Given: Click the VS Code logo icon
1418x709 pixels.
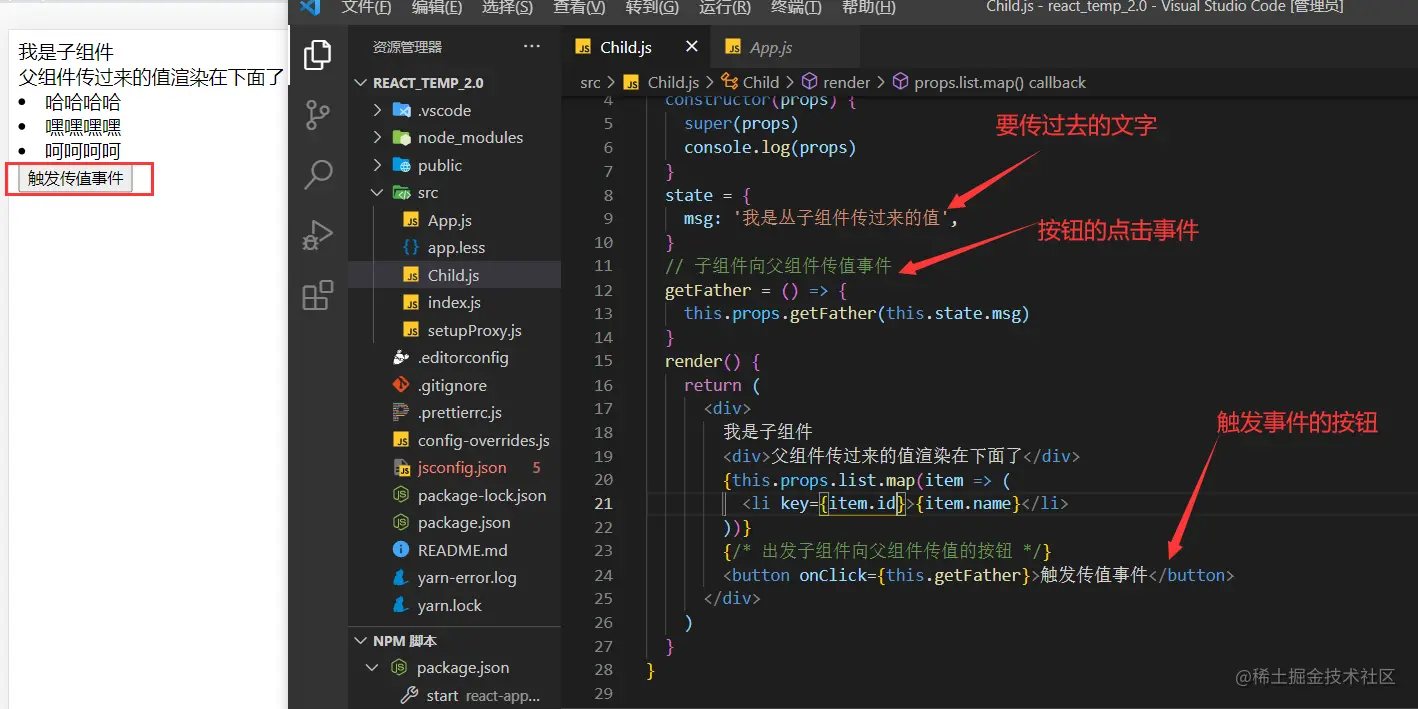Looking at the screenshot, I should (x=310, y=7).
